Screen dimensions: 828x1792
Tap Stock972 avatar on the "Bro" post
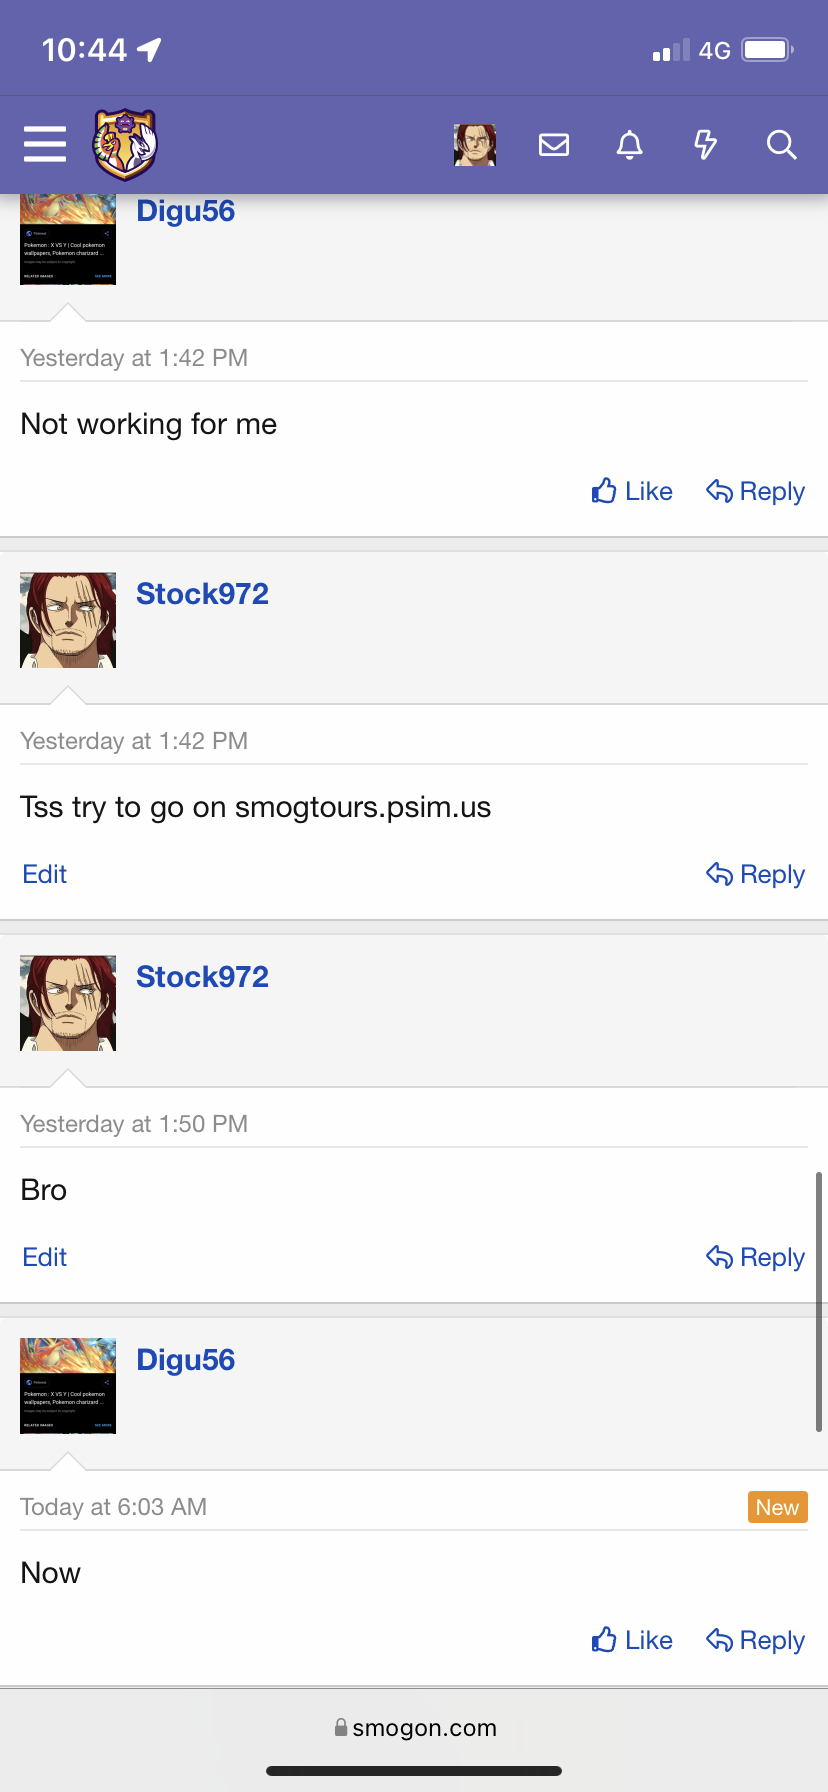click(68, 1003)
